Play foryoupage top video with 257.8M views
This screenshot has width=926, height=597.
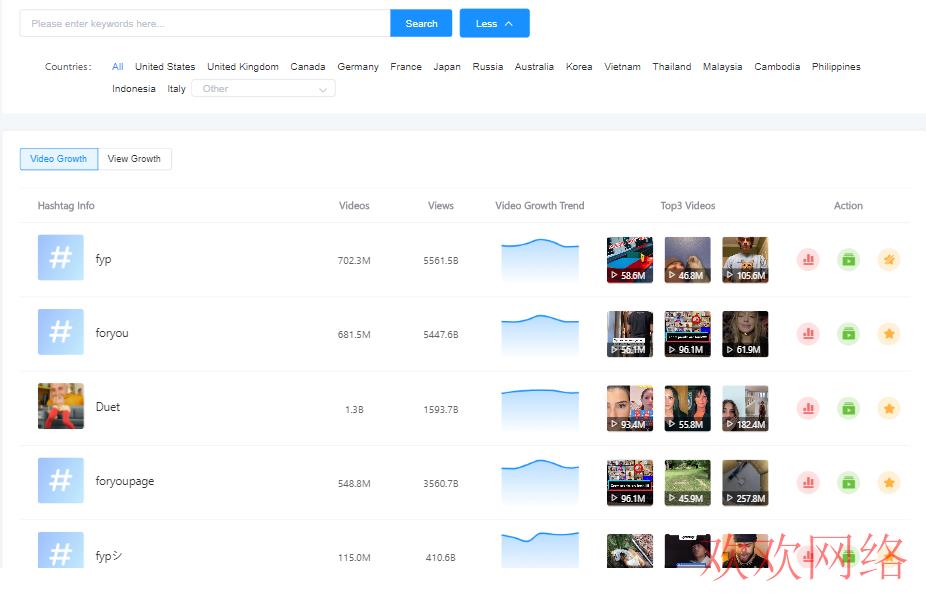745,483
